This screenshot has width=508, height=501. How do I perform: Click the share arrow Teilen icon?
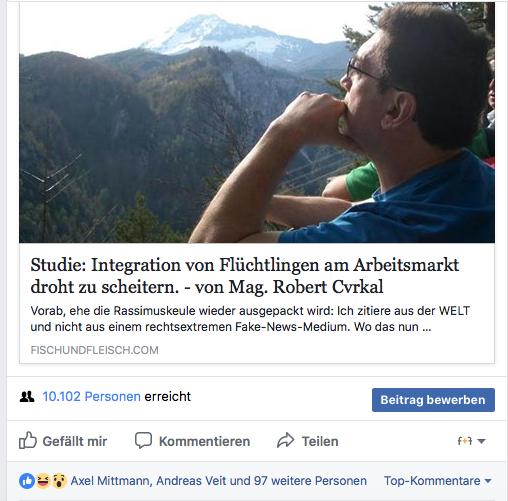(286, 440)
